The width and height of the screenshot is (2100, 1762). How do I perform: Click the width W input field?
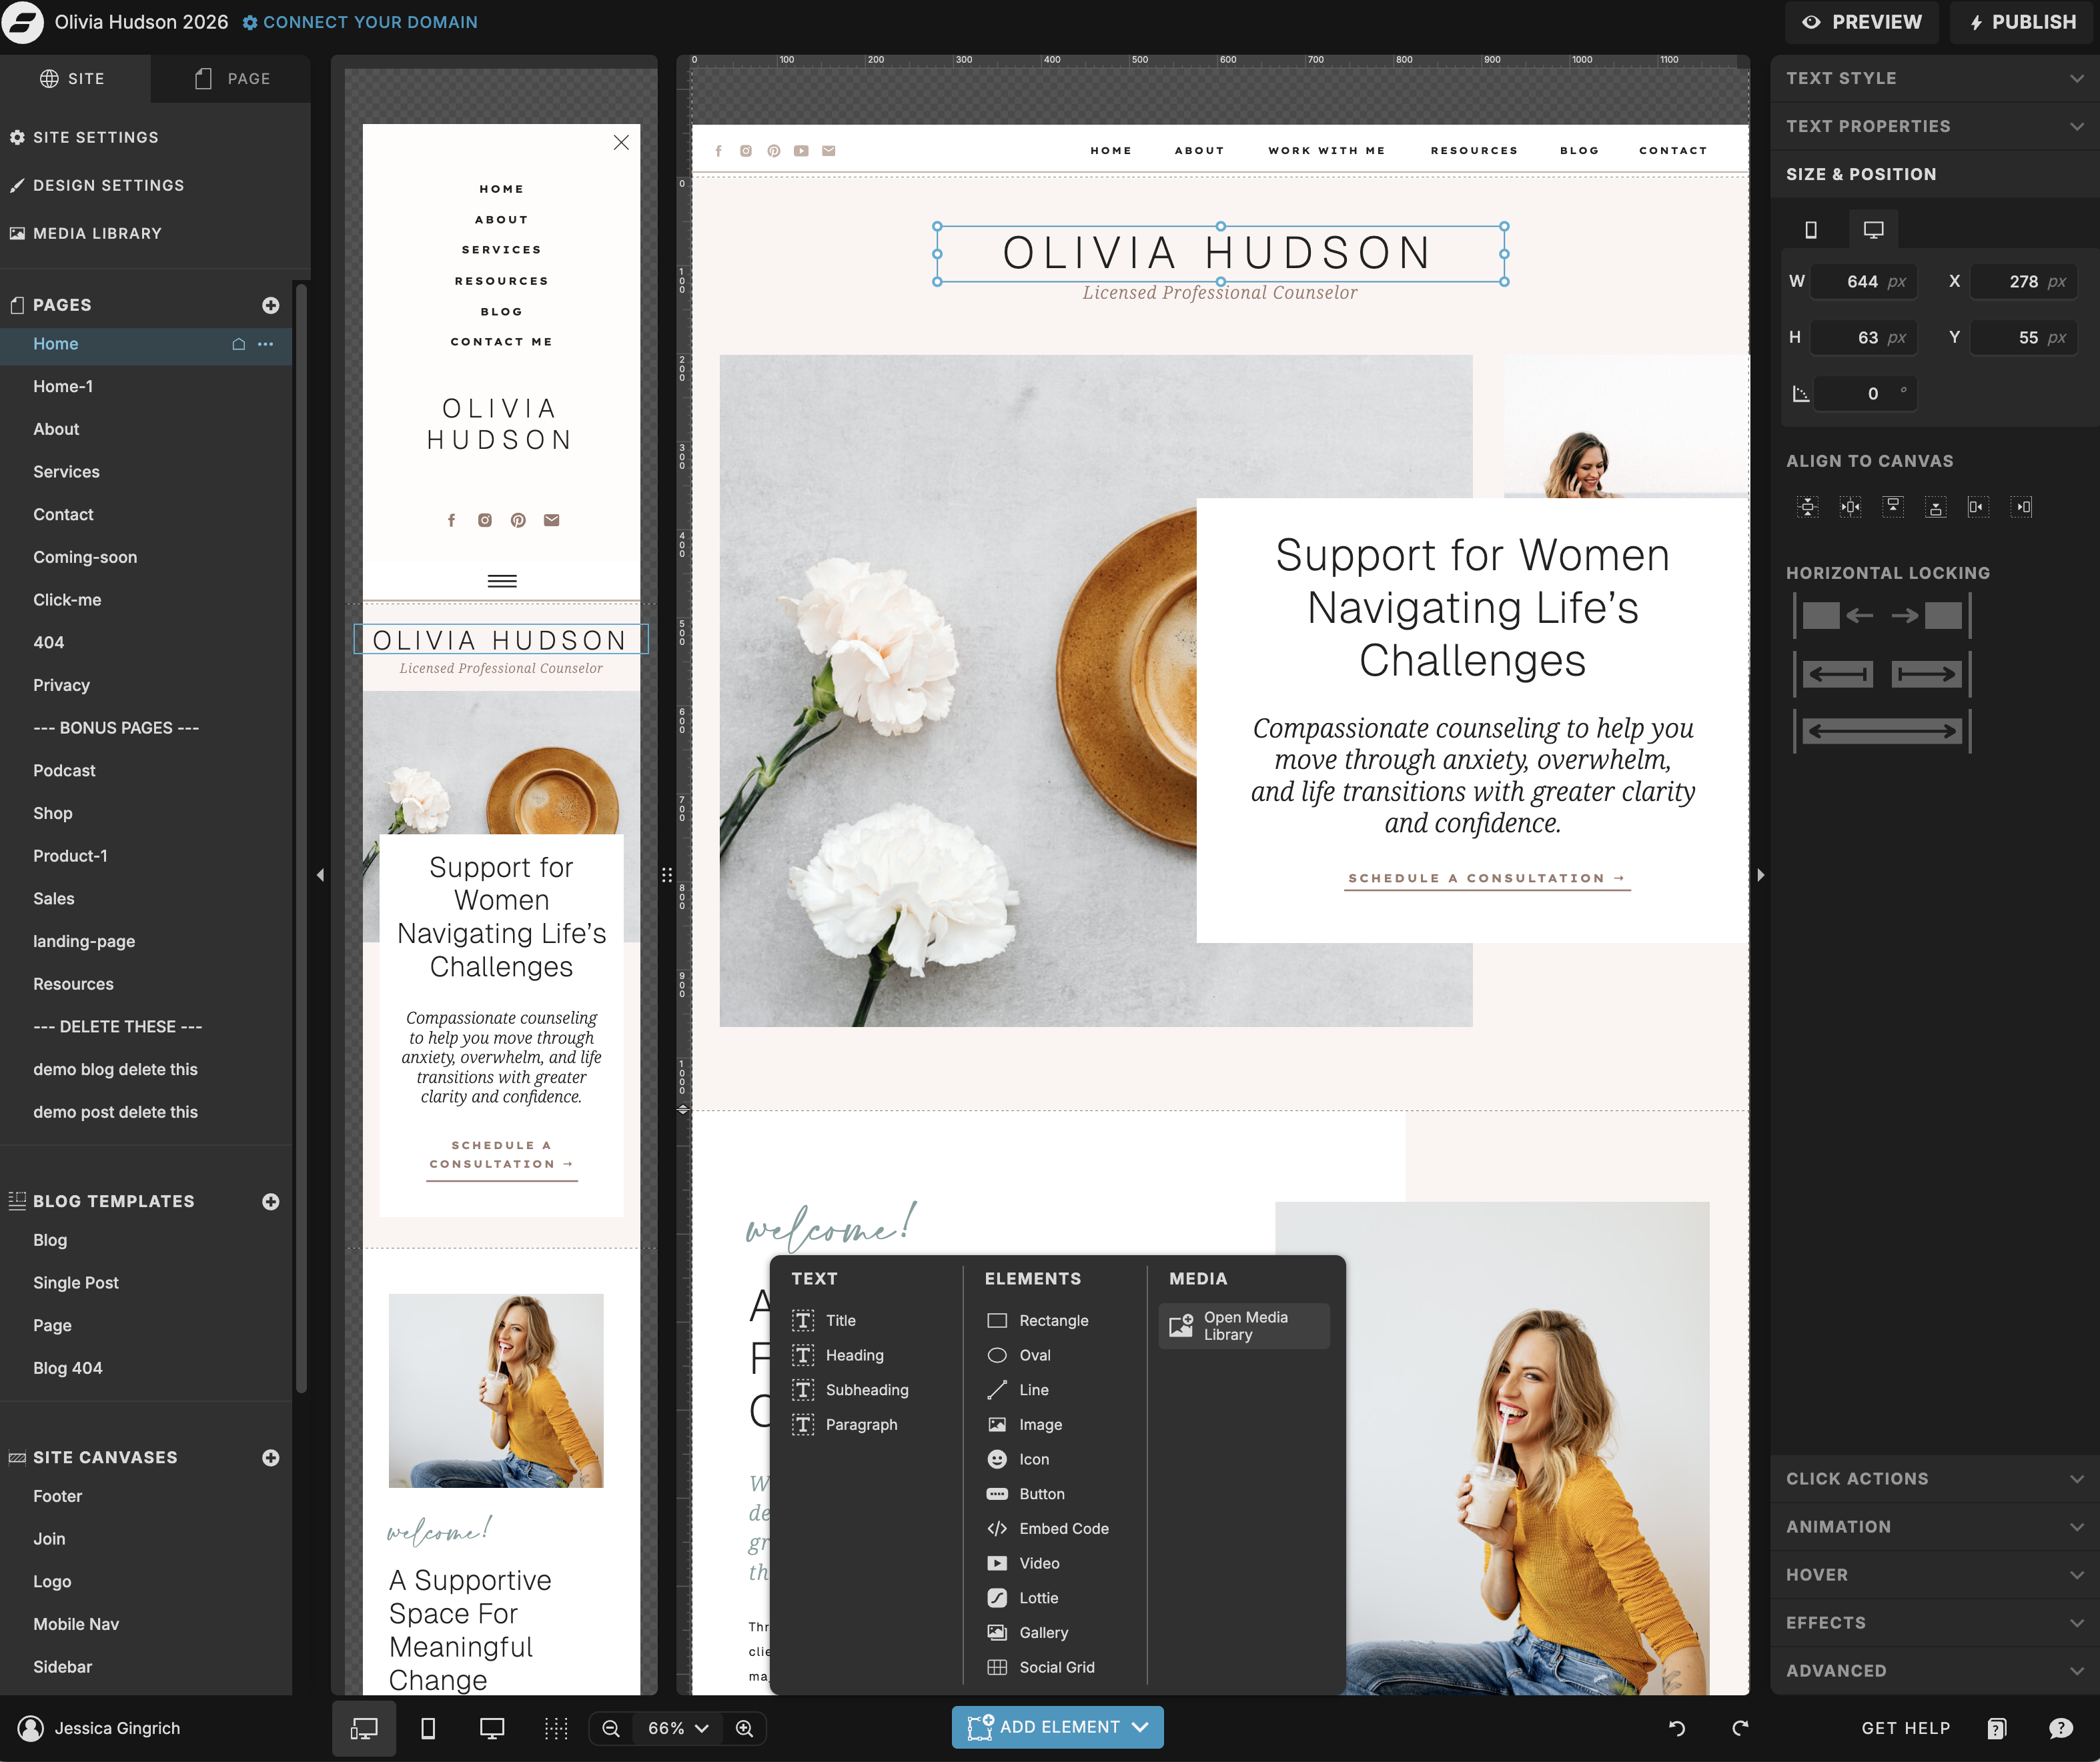pos(1862,282)
